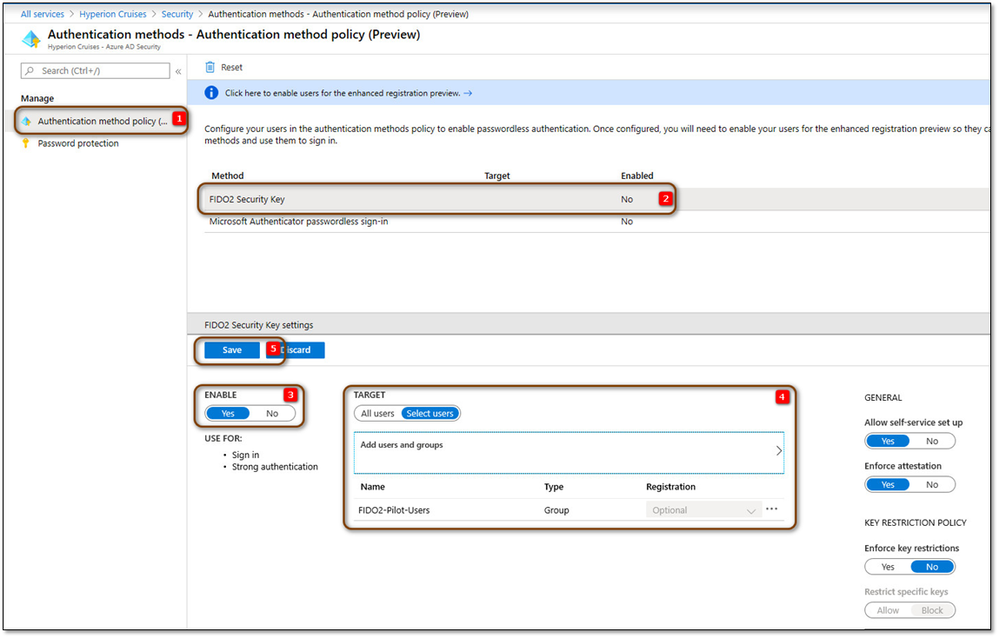Click the Target column header
Viewport: 999px width, 638px height.
click(497, 176)
